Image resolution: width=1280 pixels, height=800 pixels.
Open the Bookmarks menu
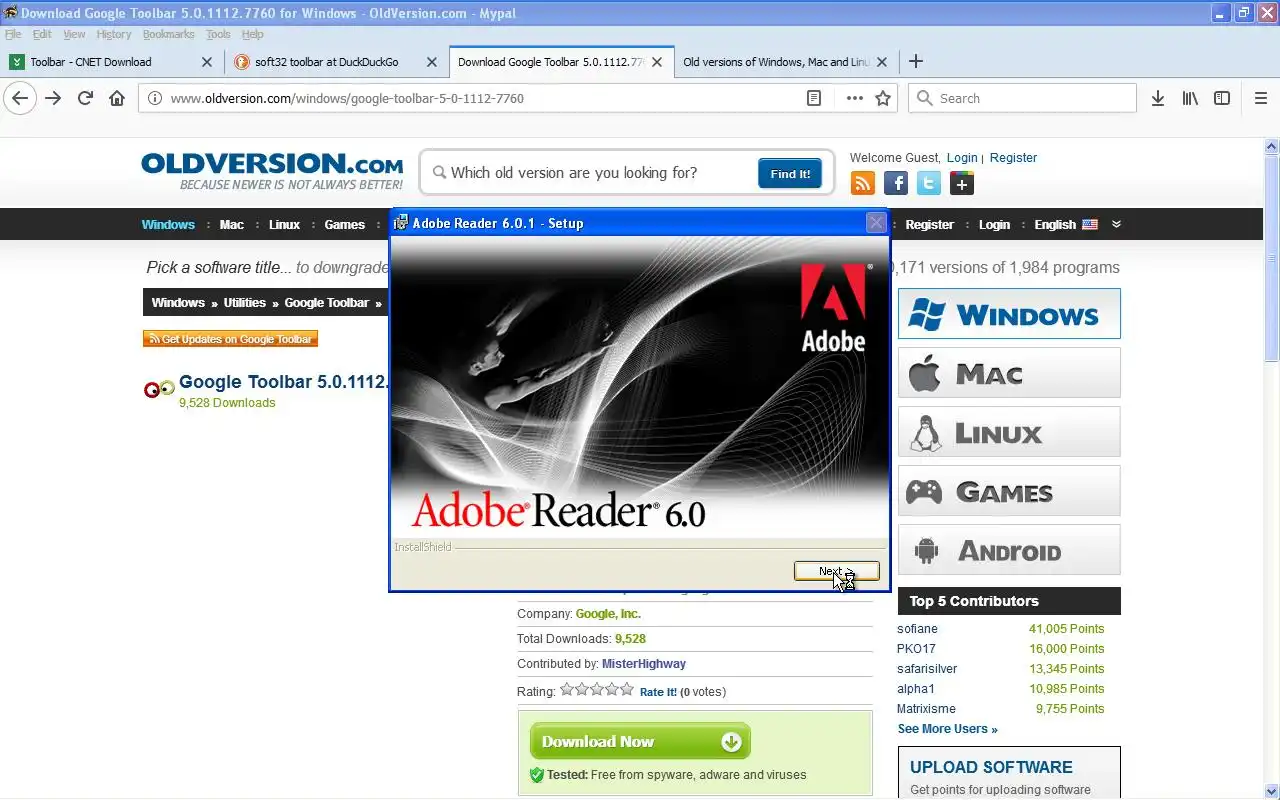click(x=168, y=34)
